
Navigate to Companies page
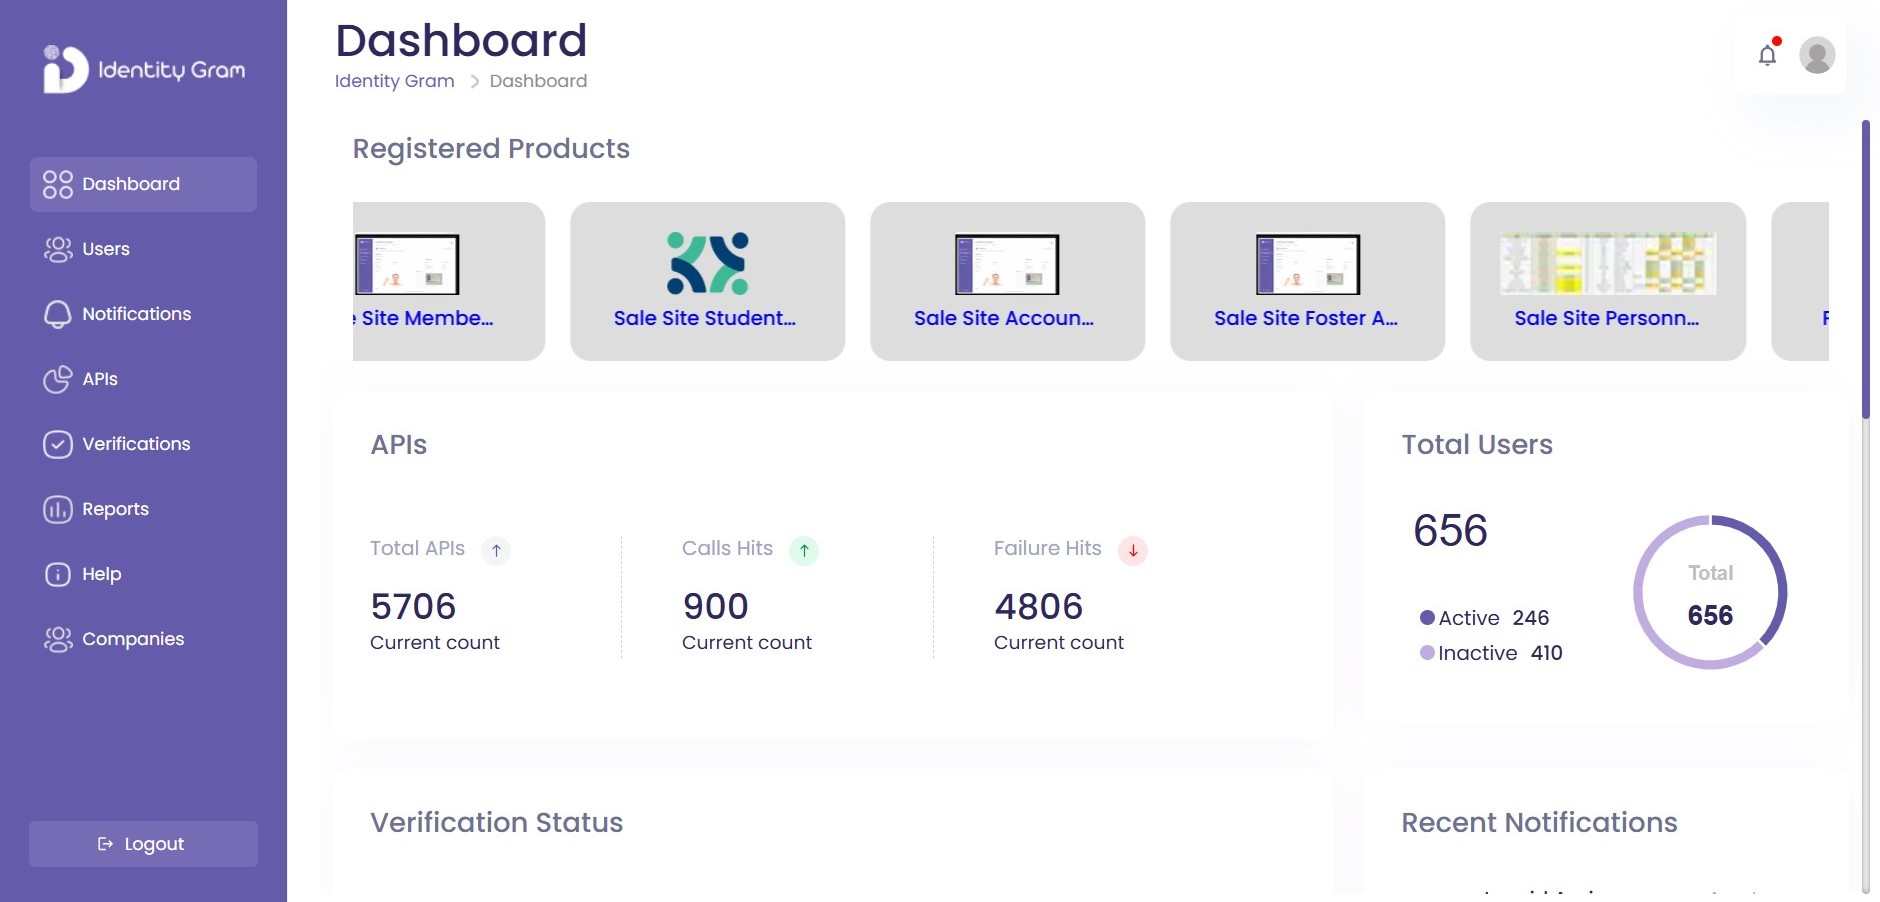pyautogui.click(x=132, y=639)
